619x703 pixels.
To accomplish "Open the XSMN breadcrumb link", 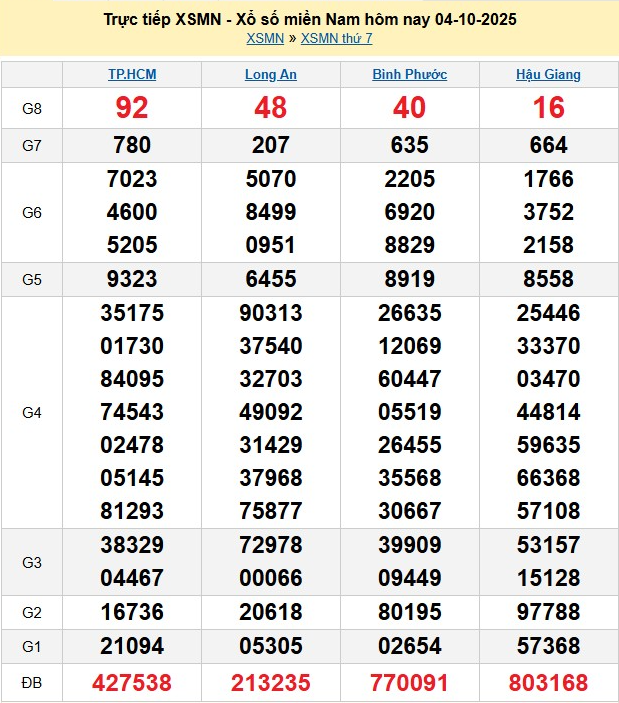I will [x=264, y=39].
